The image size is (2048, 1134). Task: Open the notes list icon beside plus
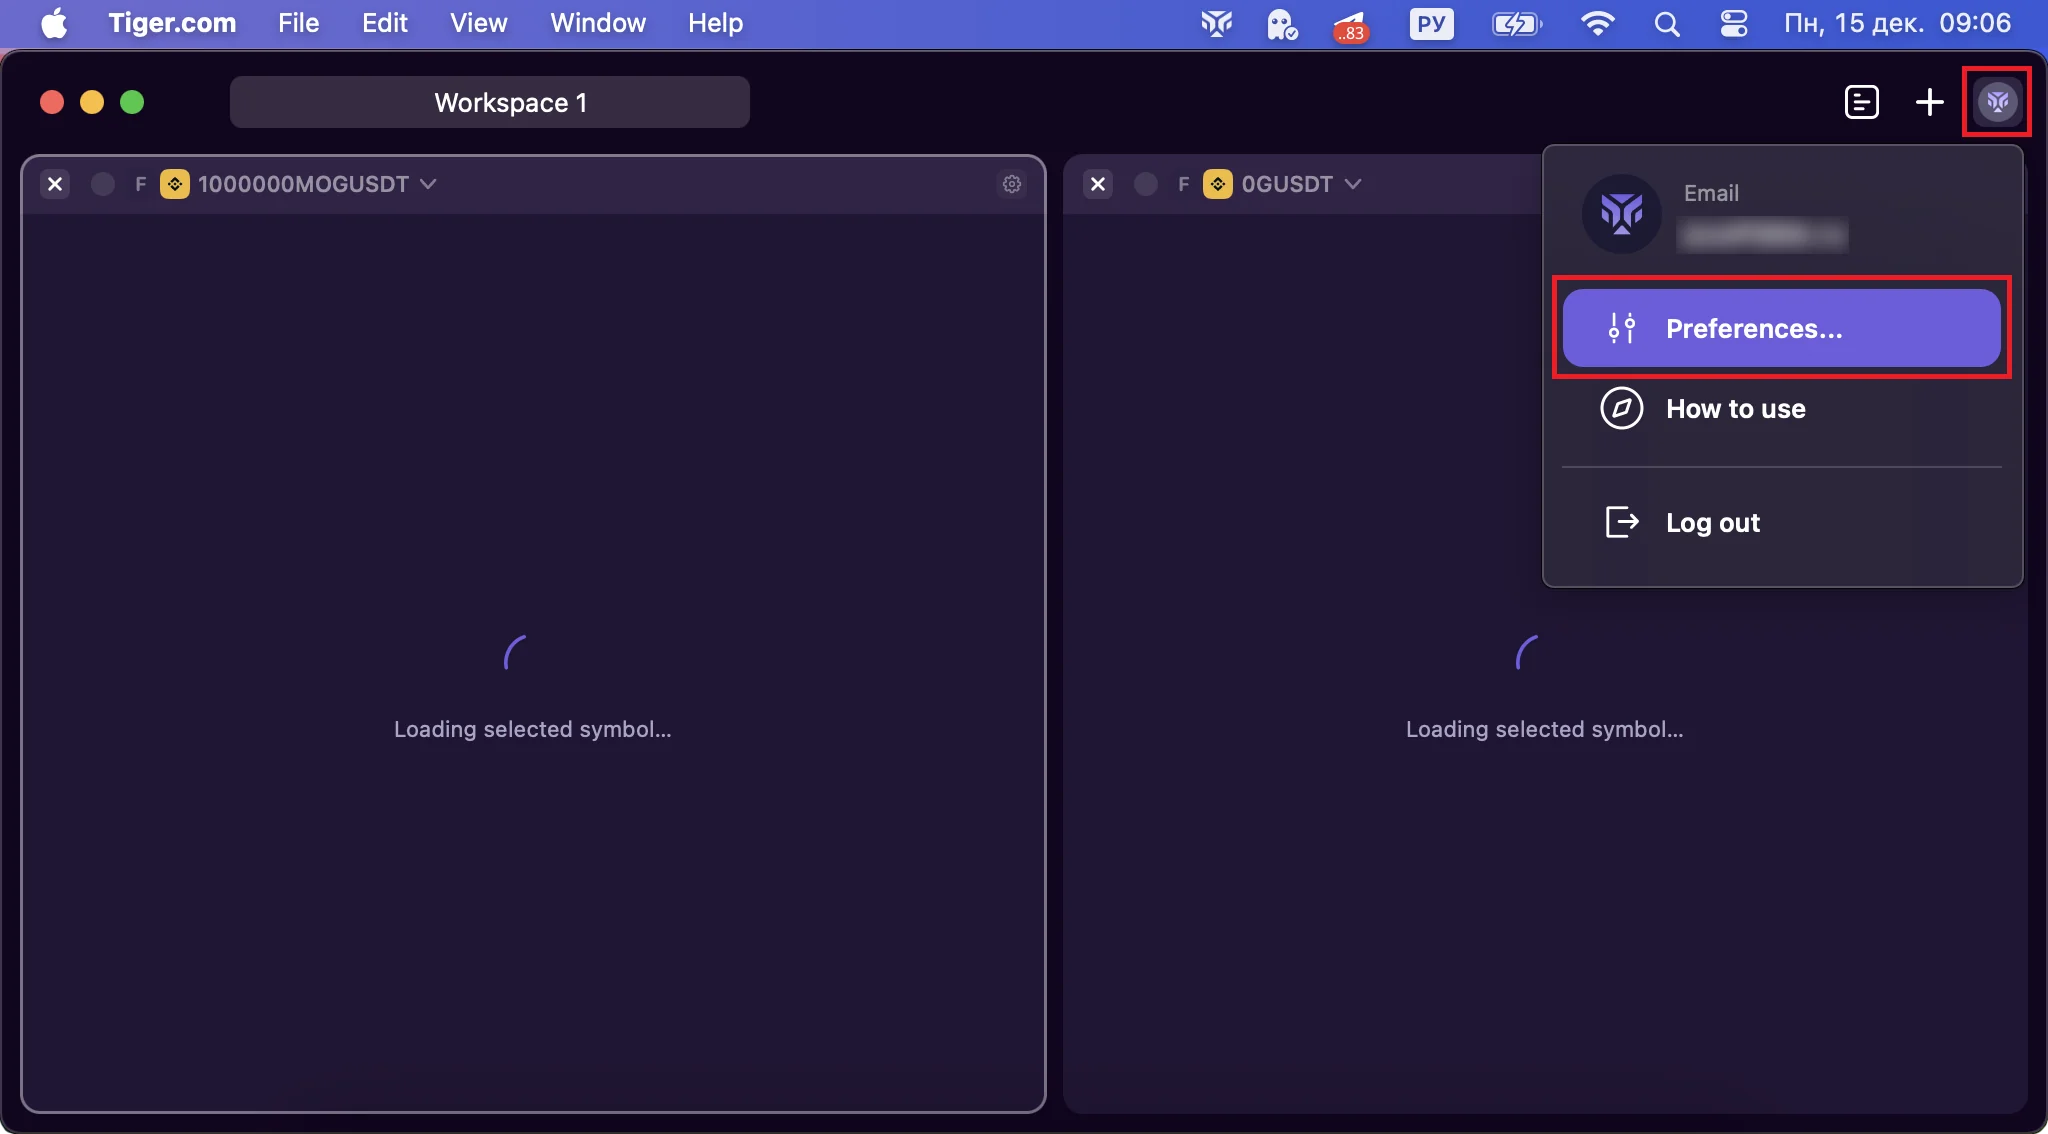[x=1861, y=102]
